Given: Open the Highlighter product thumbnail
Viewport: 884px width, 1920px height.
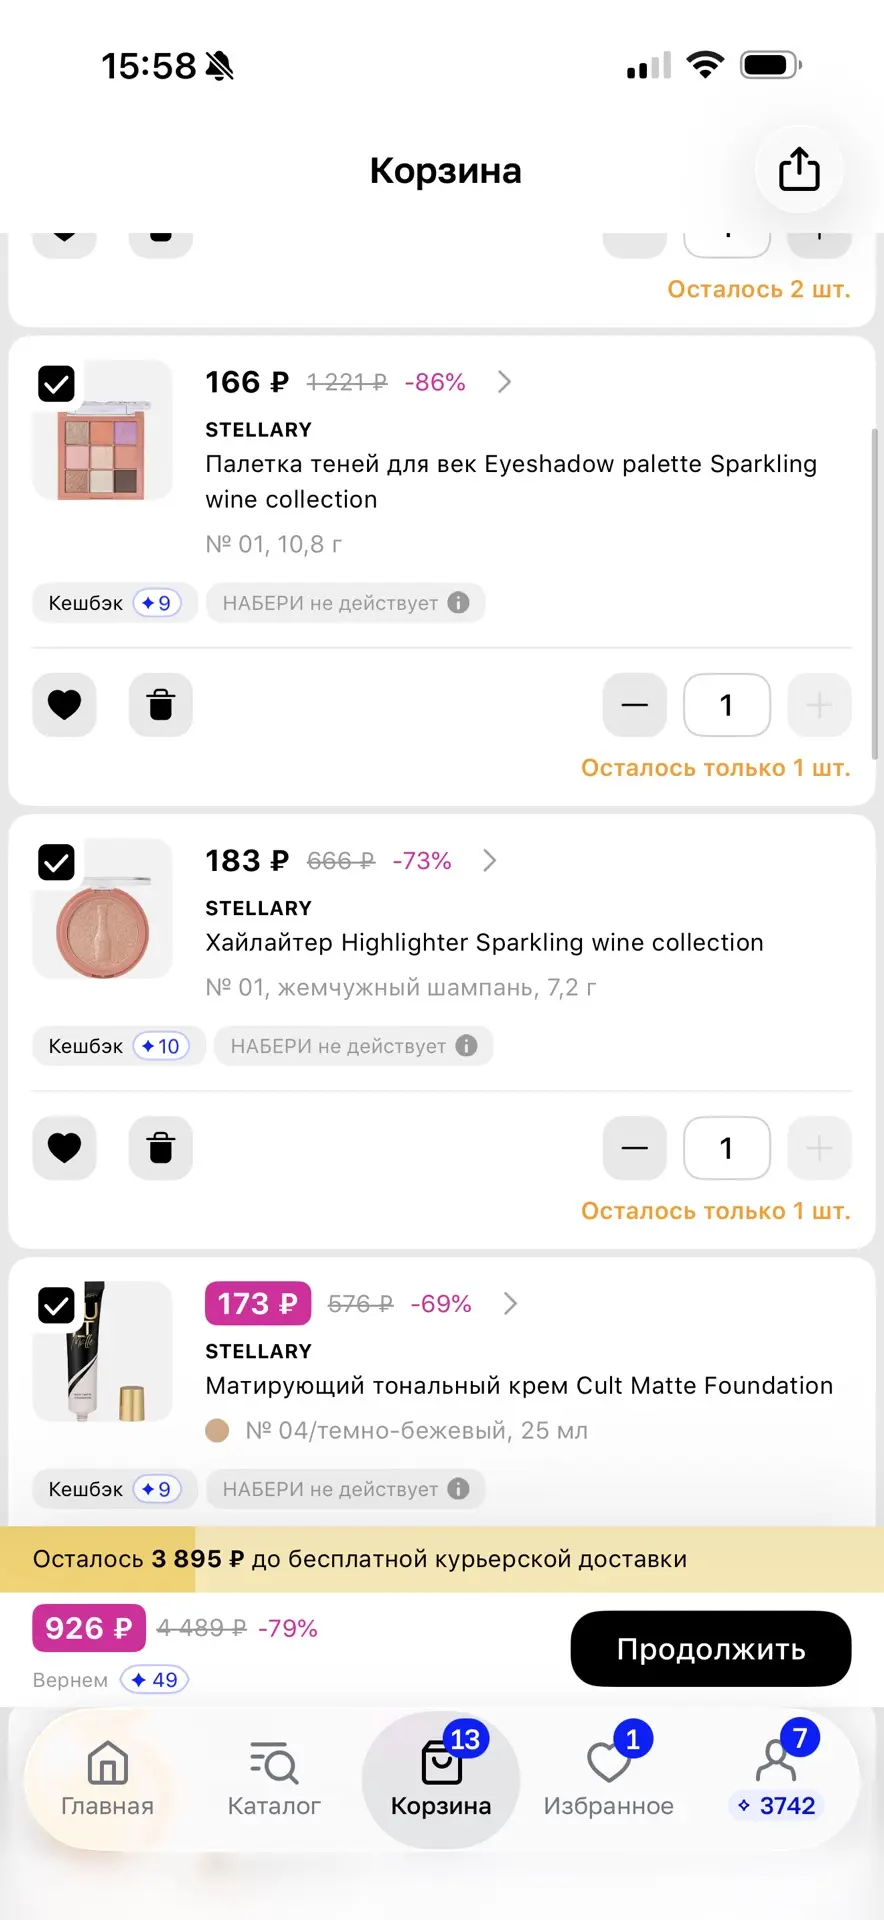Looking at the screenshot, I should [x=103, y=909].
